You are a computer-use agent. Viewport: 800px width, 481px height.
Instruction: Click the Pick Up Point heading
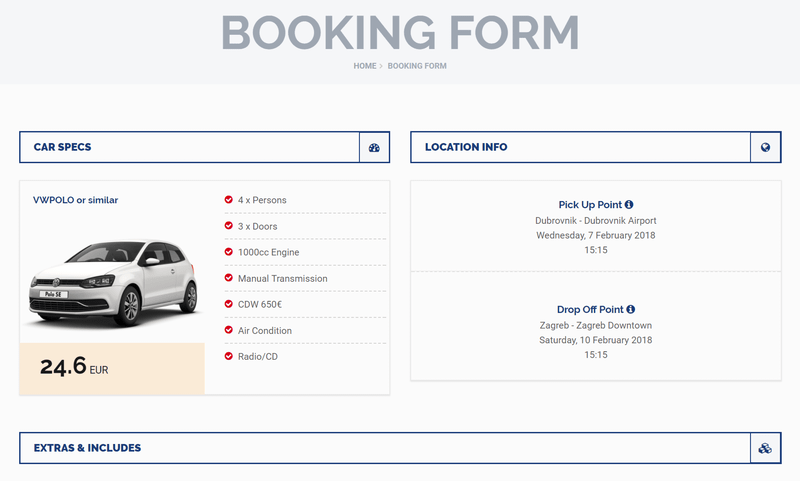pos(590,204)
